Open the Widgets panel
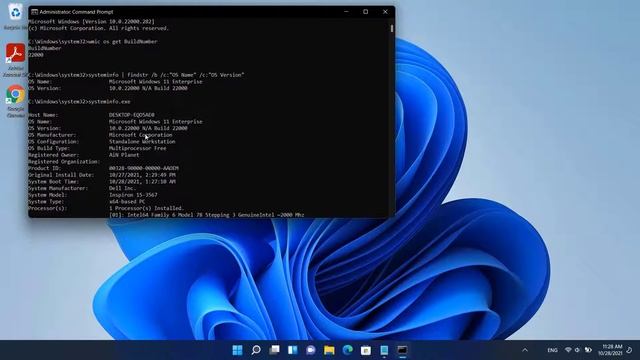The width and height of the screenshot is (640, 360). 293,350
